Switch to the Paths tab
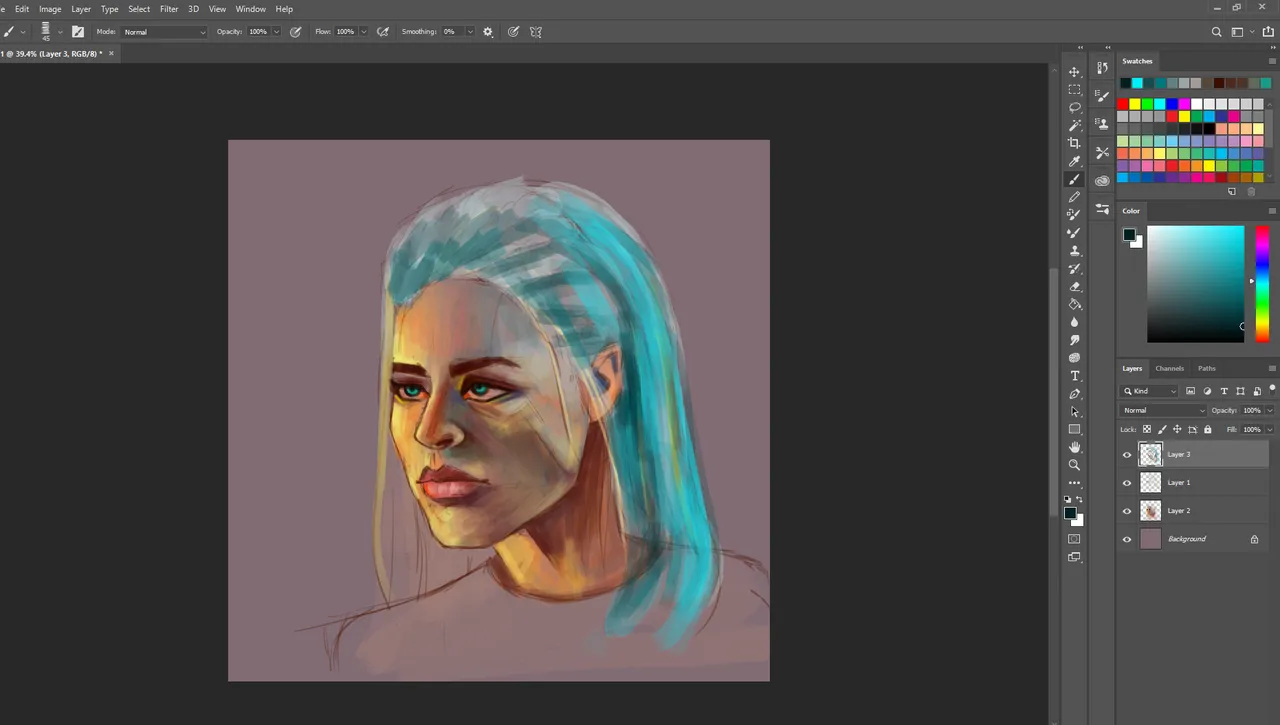This screenshot has height=725, width=1280. click(1207, 369)
